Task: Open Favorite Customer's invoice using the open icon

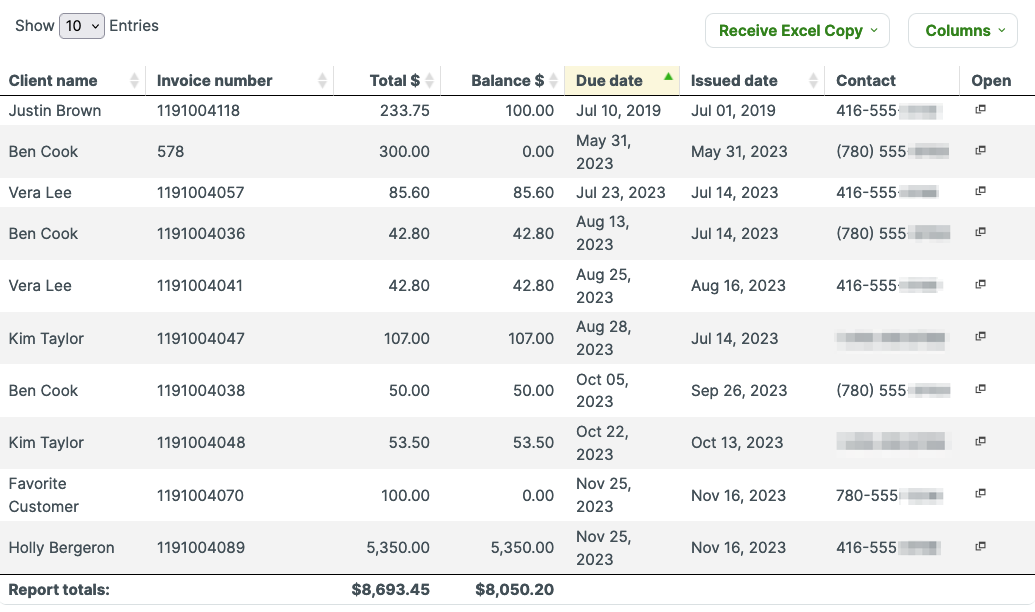Action: pos(980,493)
